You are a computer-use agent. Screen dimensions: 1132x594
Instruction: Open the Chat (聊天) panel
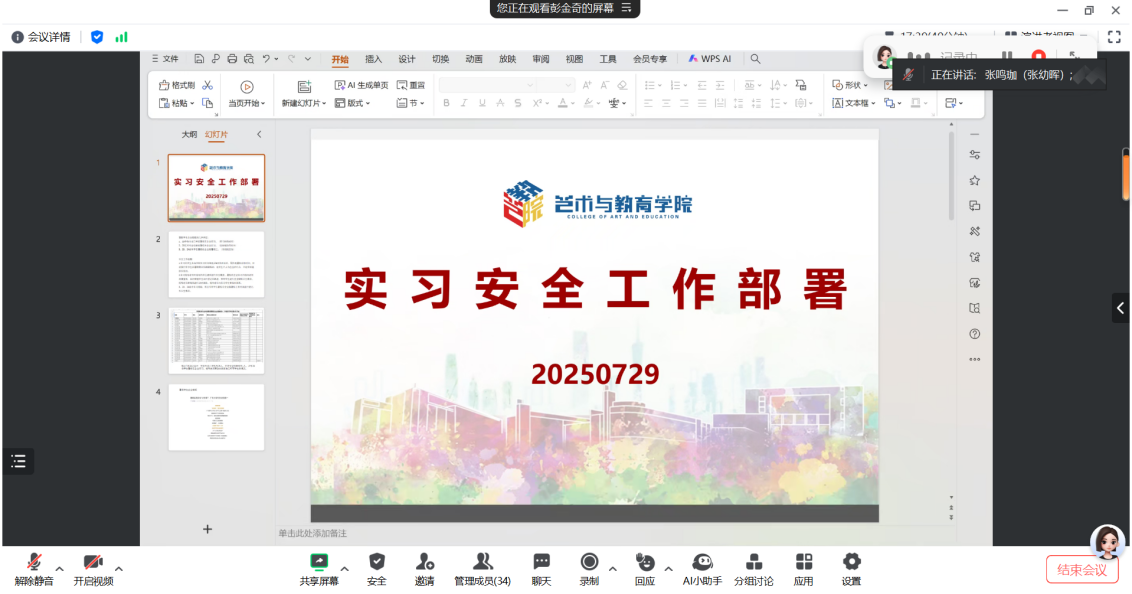pos(541,563)
